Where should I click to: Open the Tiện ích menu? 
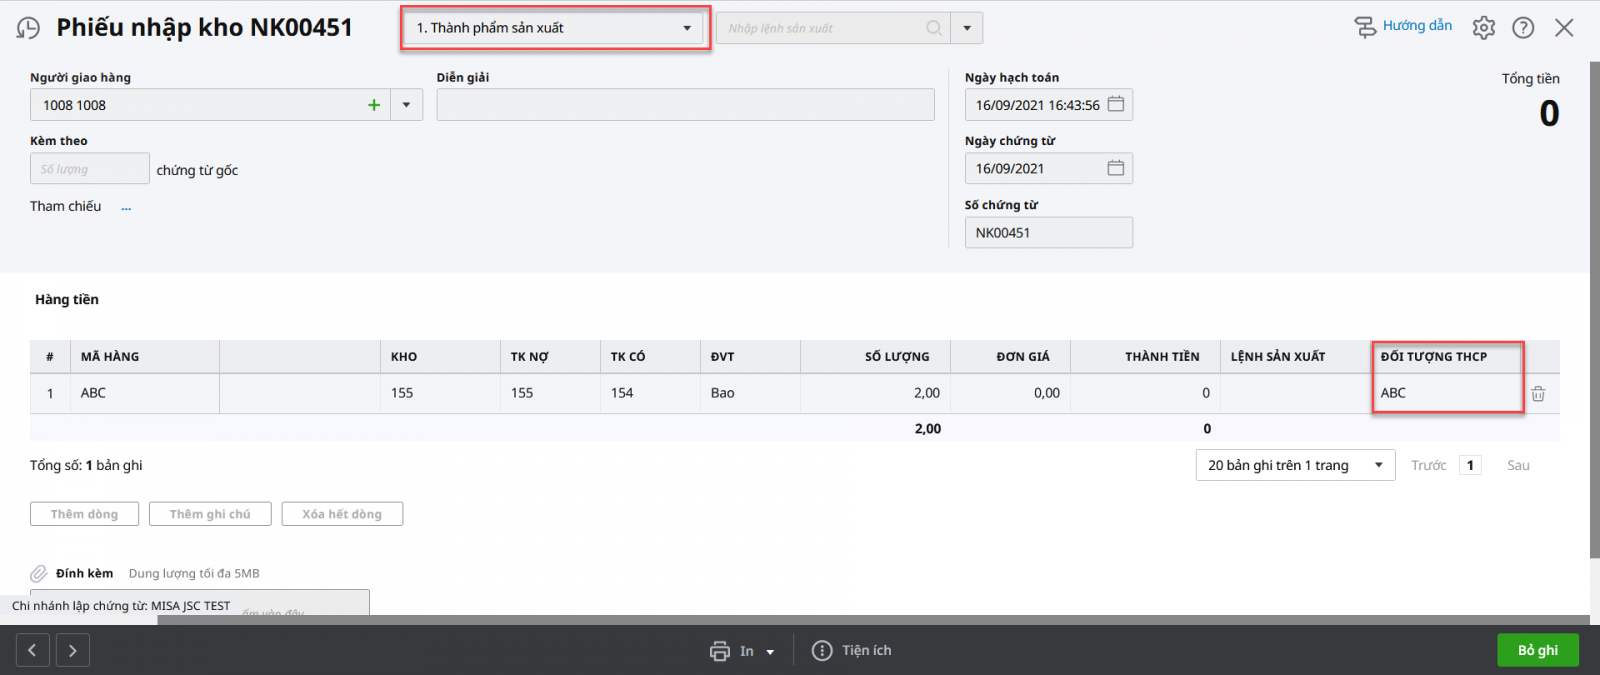point(852,650)
